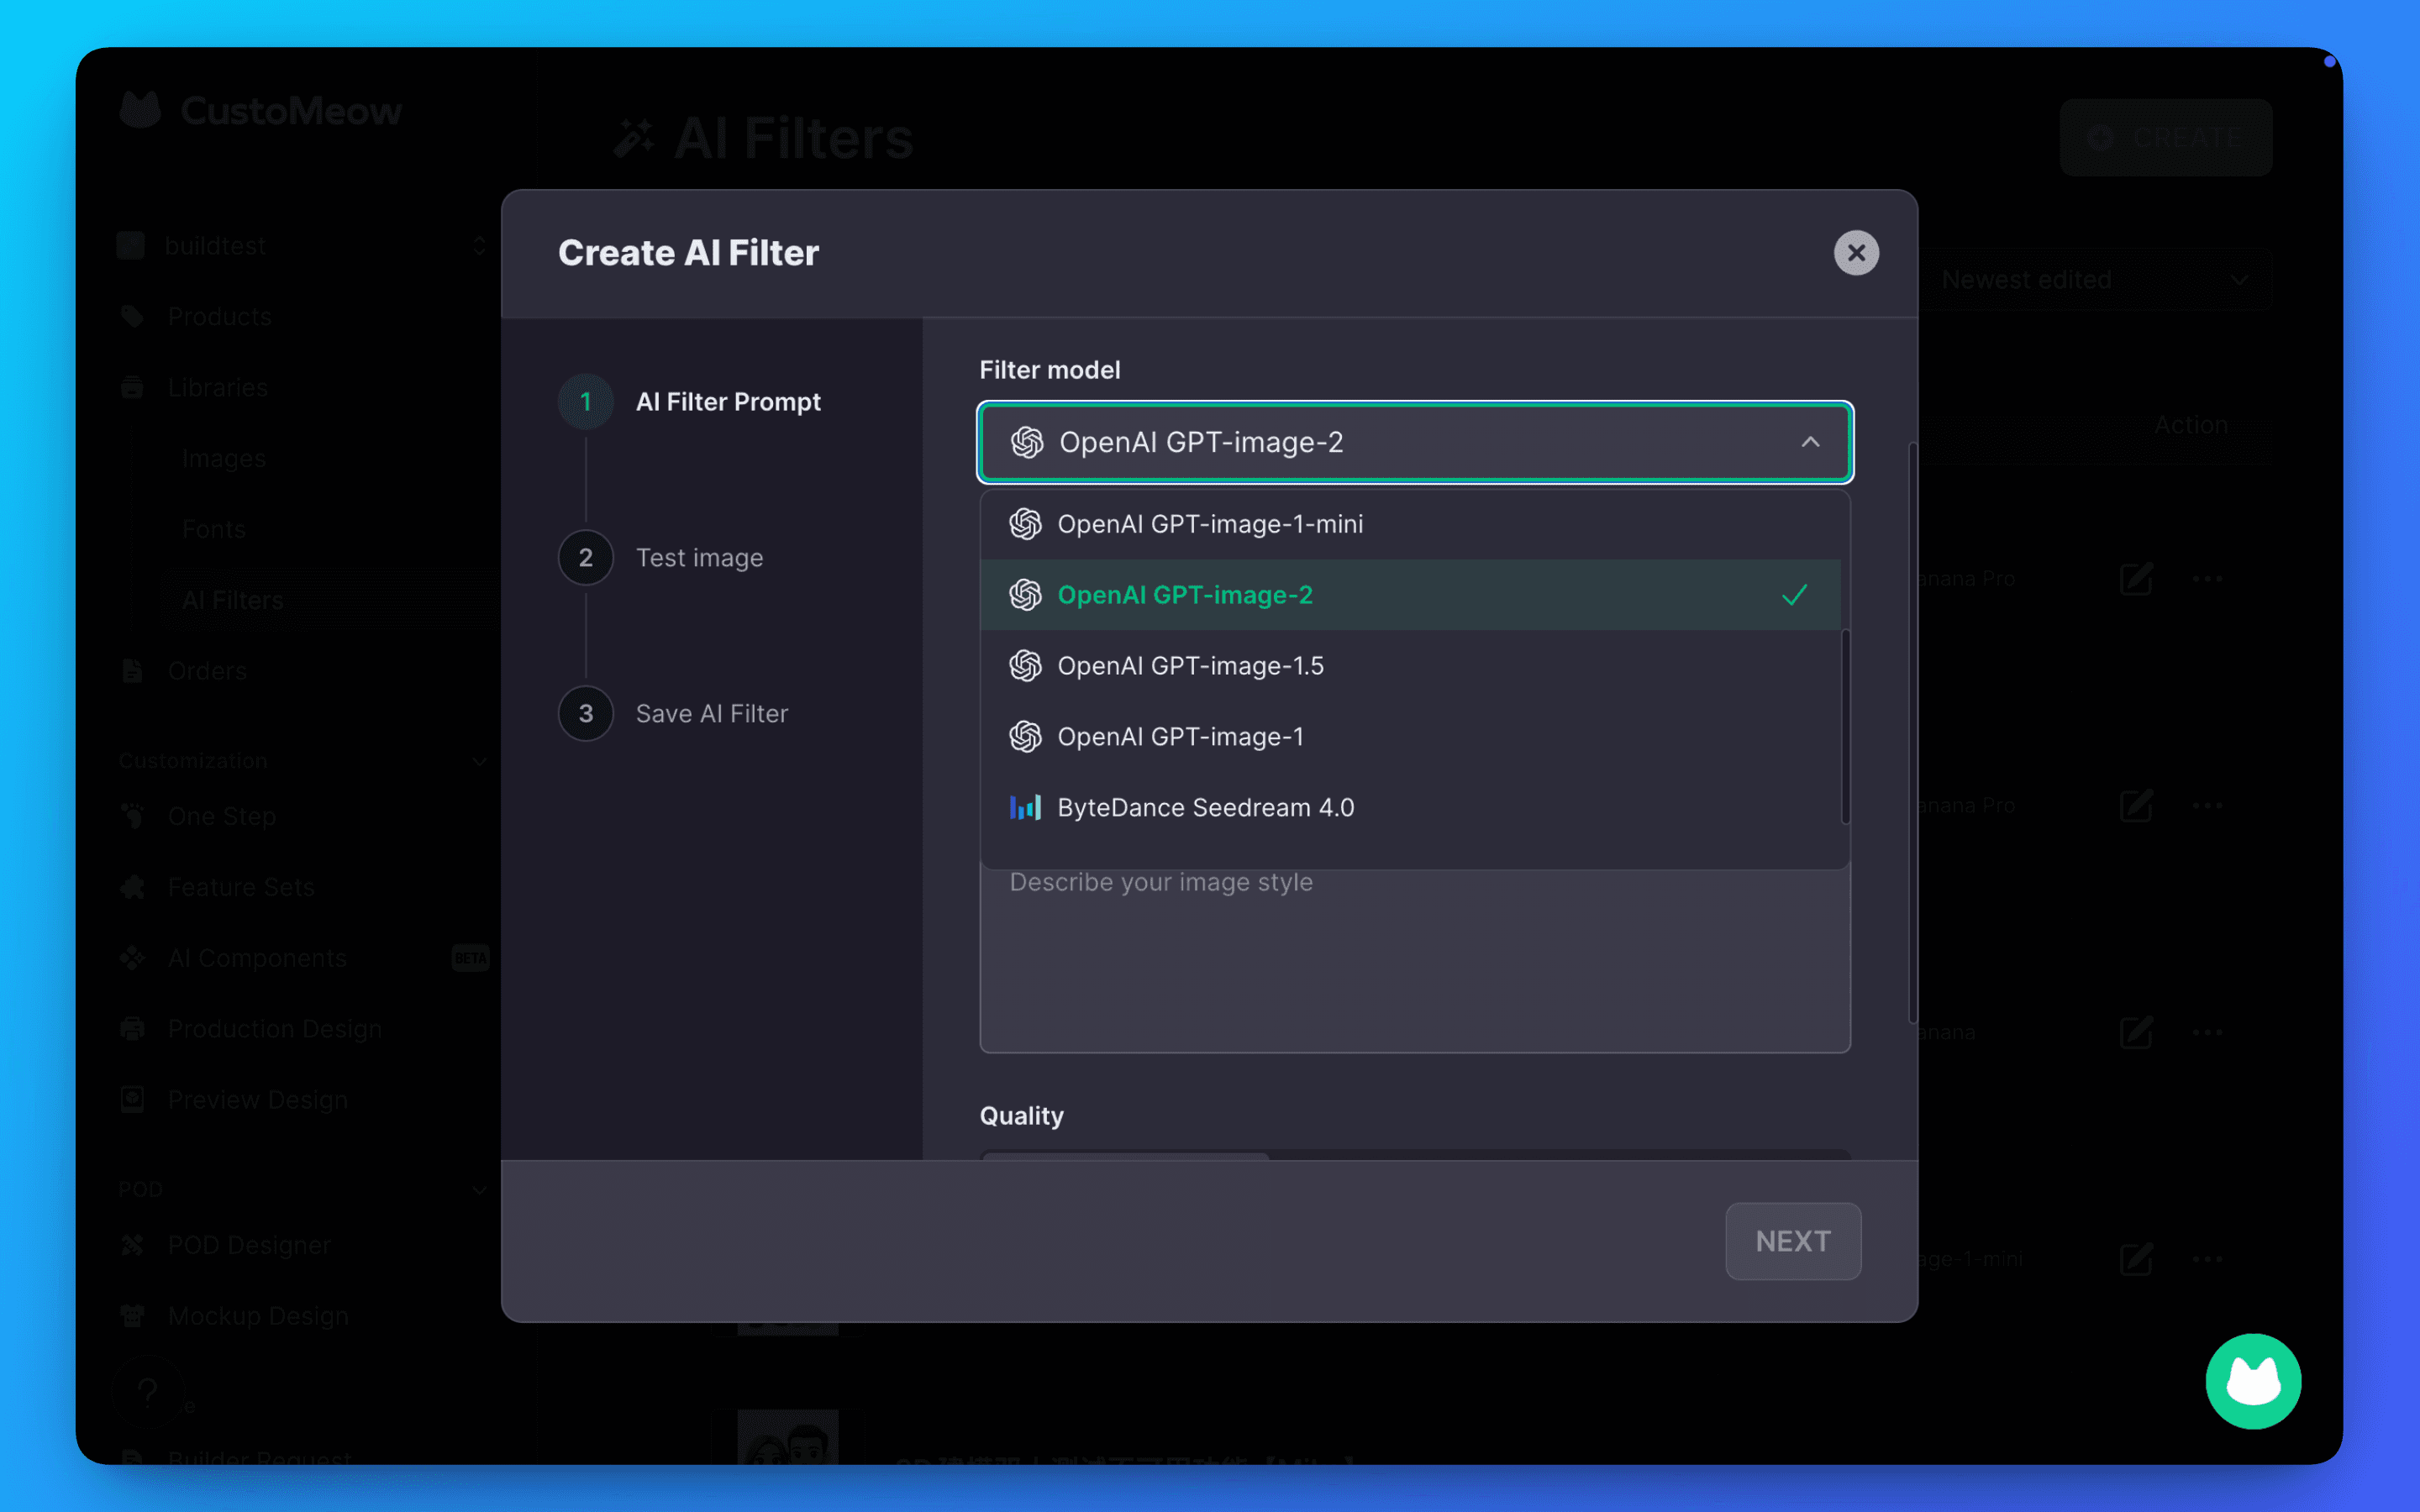Click the Feature Sets puzzle icon
Screen dimensions: 2420x1512
tap(132, 887)
